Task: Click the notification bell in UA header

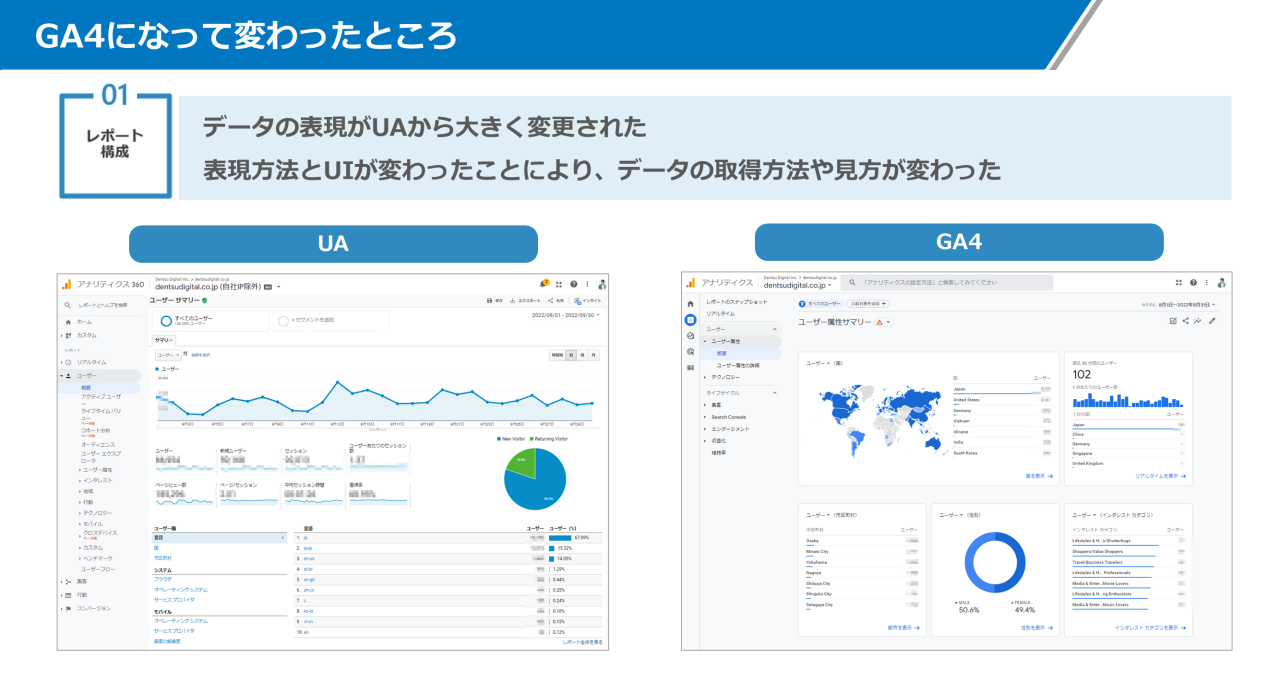Action: tap(543, 284)
